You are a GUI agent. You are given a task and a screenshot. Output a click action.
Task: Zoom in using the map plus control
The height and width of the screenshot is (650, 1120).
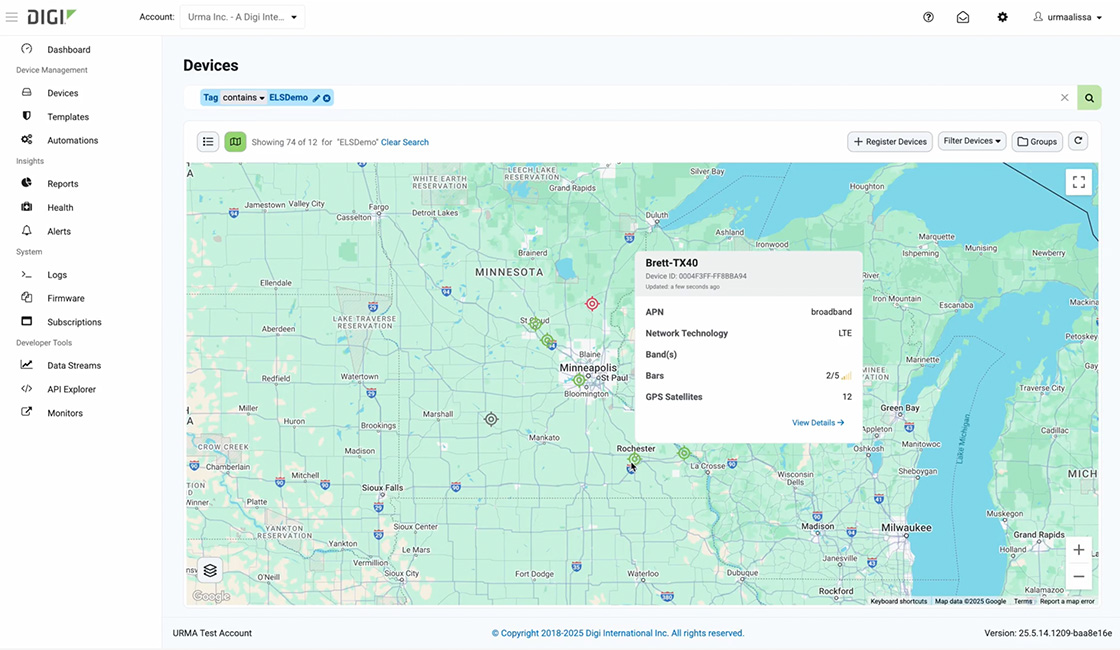pos(1078,549)
